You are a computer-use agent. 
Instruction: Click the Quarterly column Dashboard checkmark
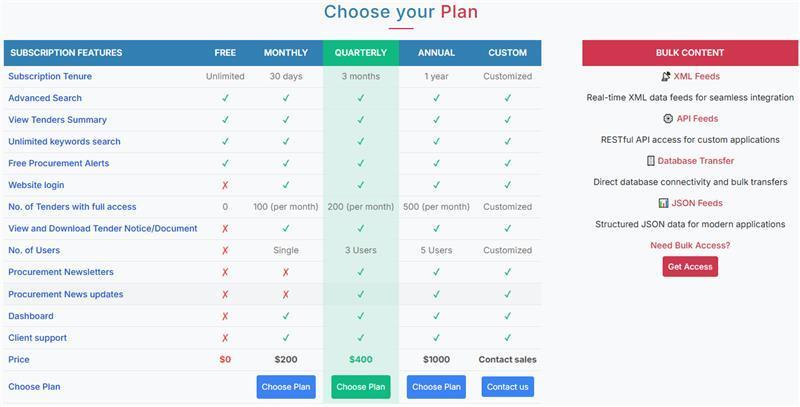tap(361, 316)
